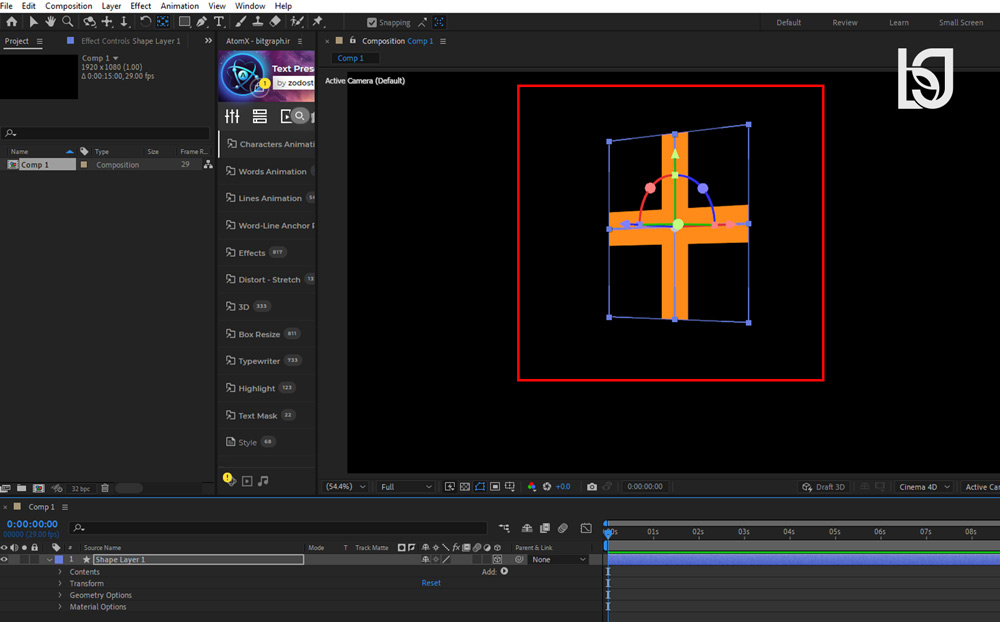This screenshot has height=622, width=1000.
Task: Open Show Channel color management icon
Action: (x=532, y=487)
